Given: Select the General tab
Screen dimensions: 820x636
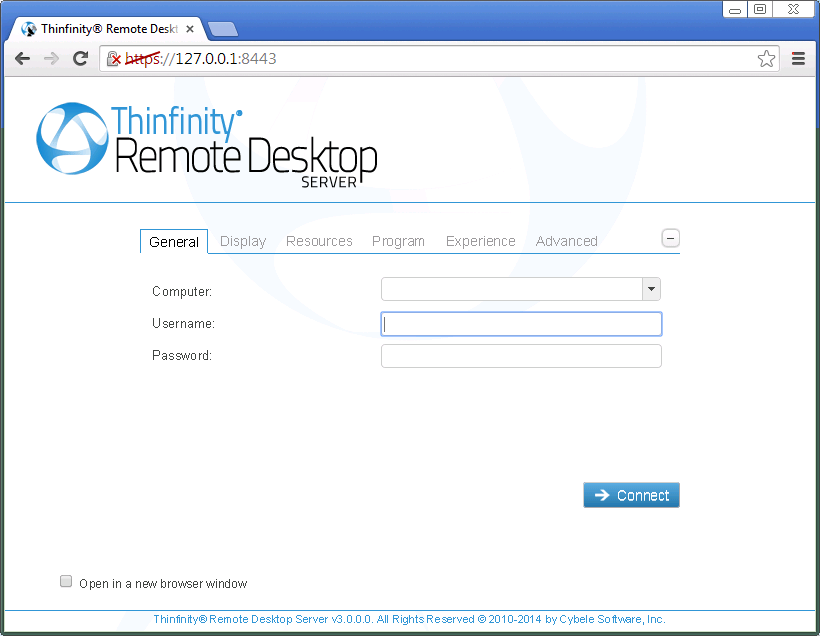Looking at the screenshot, I should coord(174,242).
